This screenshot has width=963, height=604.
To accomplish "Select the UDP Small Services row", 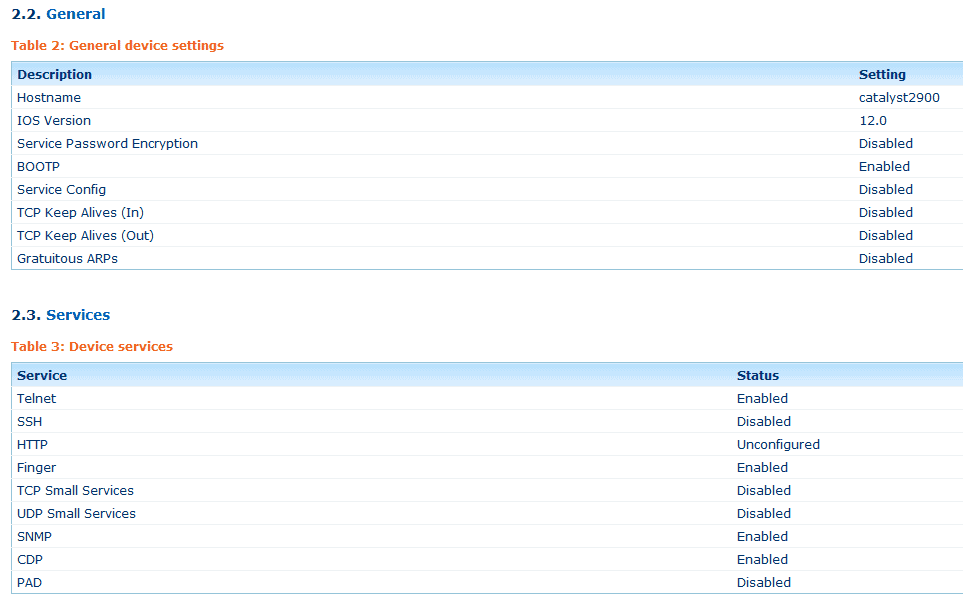I will point(488,514).
